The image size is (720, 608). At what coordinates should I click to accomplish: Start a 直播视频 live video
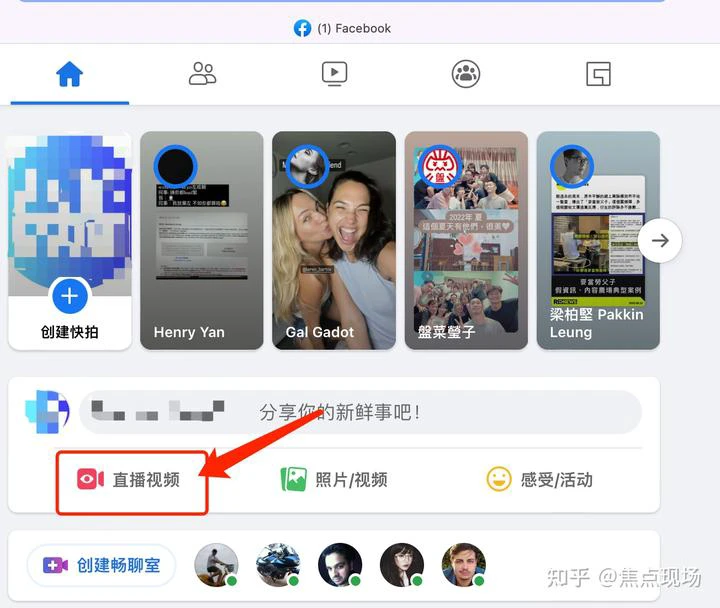click(x=129, y=480)
